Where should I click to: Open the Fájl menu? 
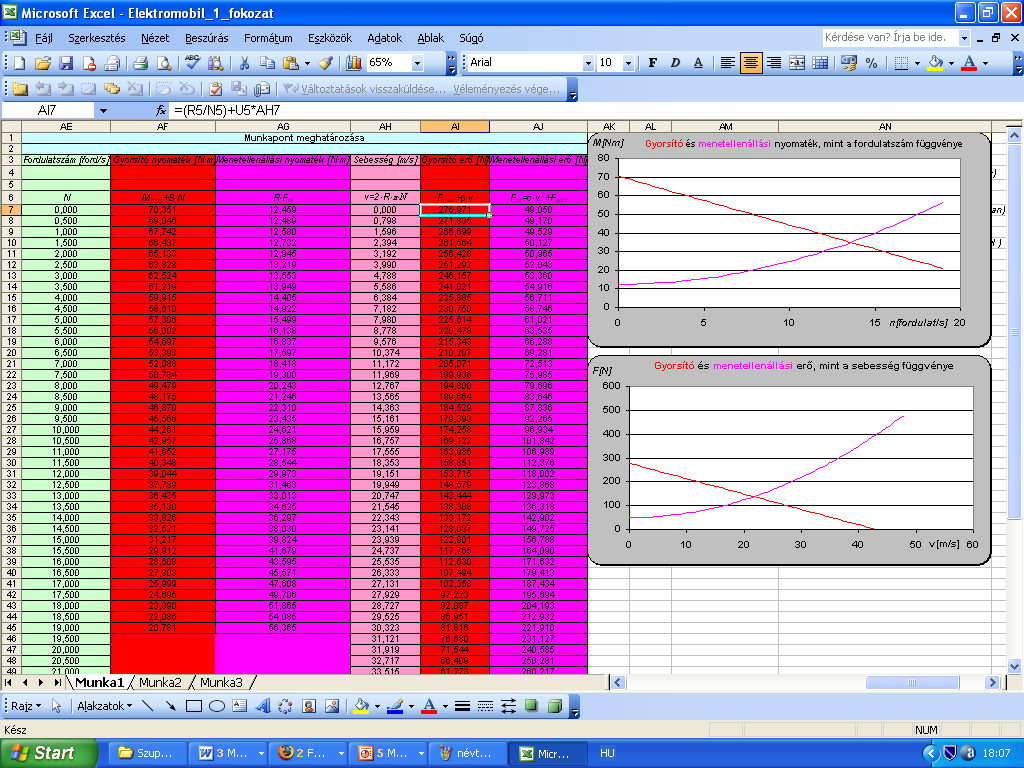click(x=44, y=38)
